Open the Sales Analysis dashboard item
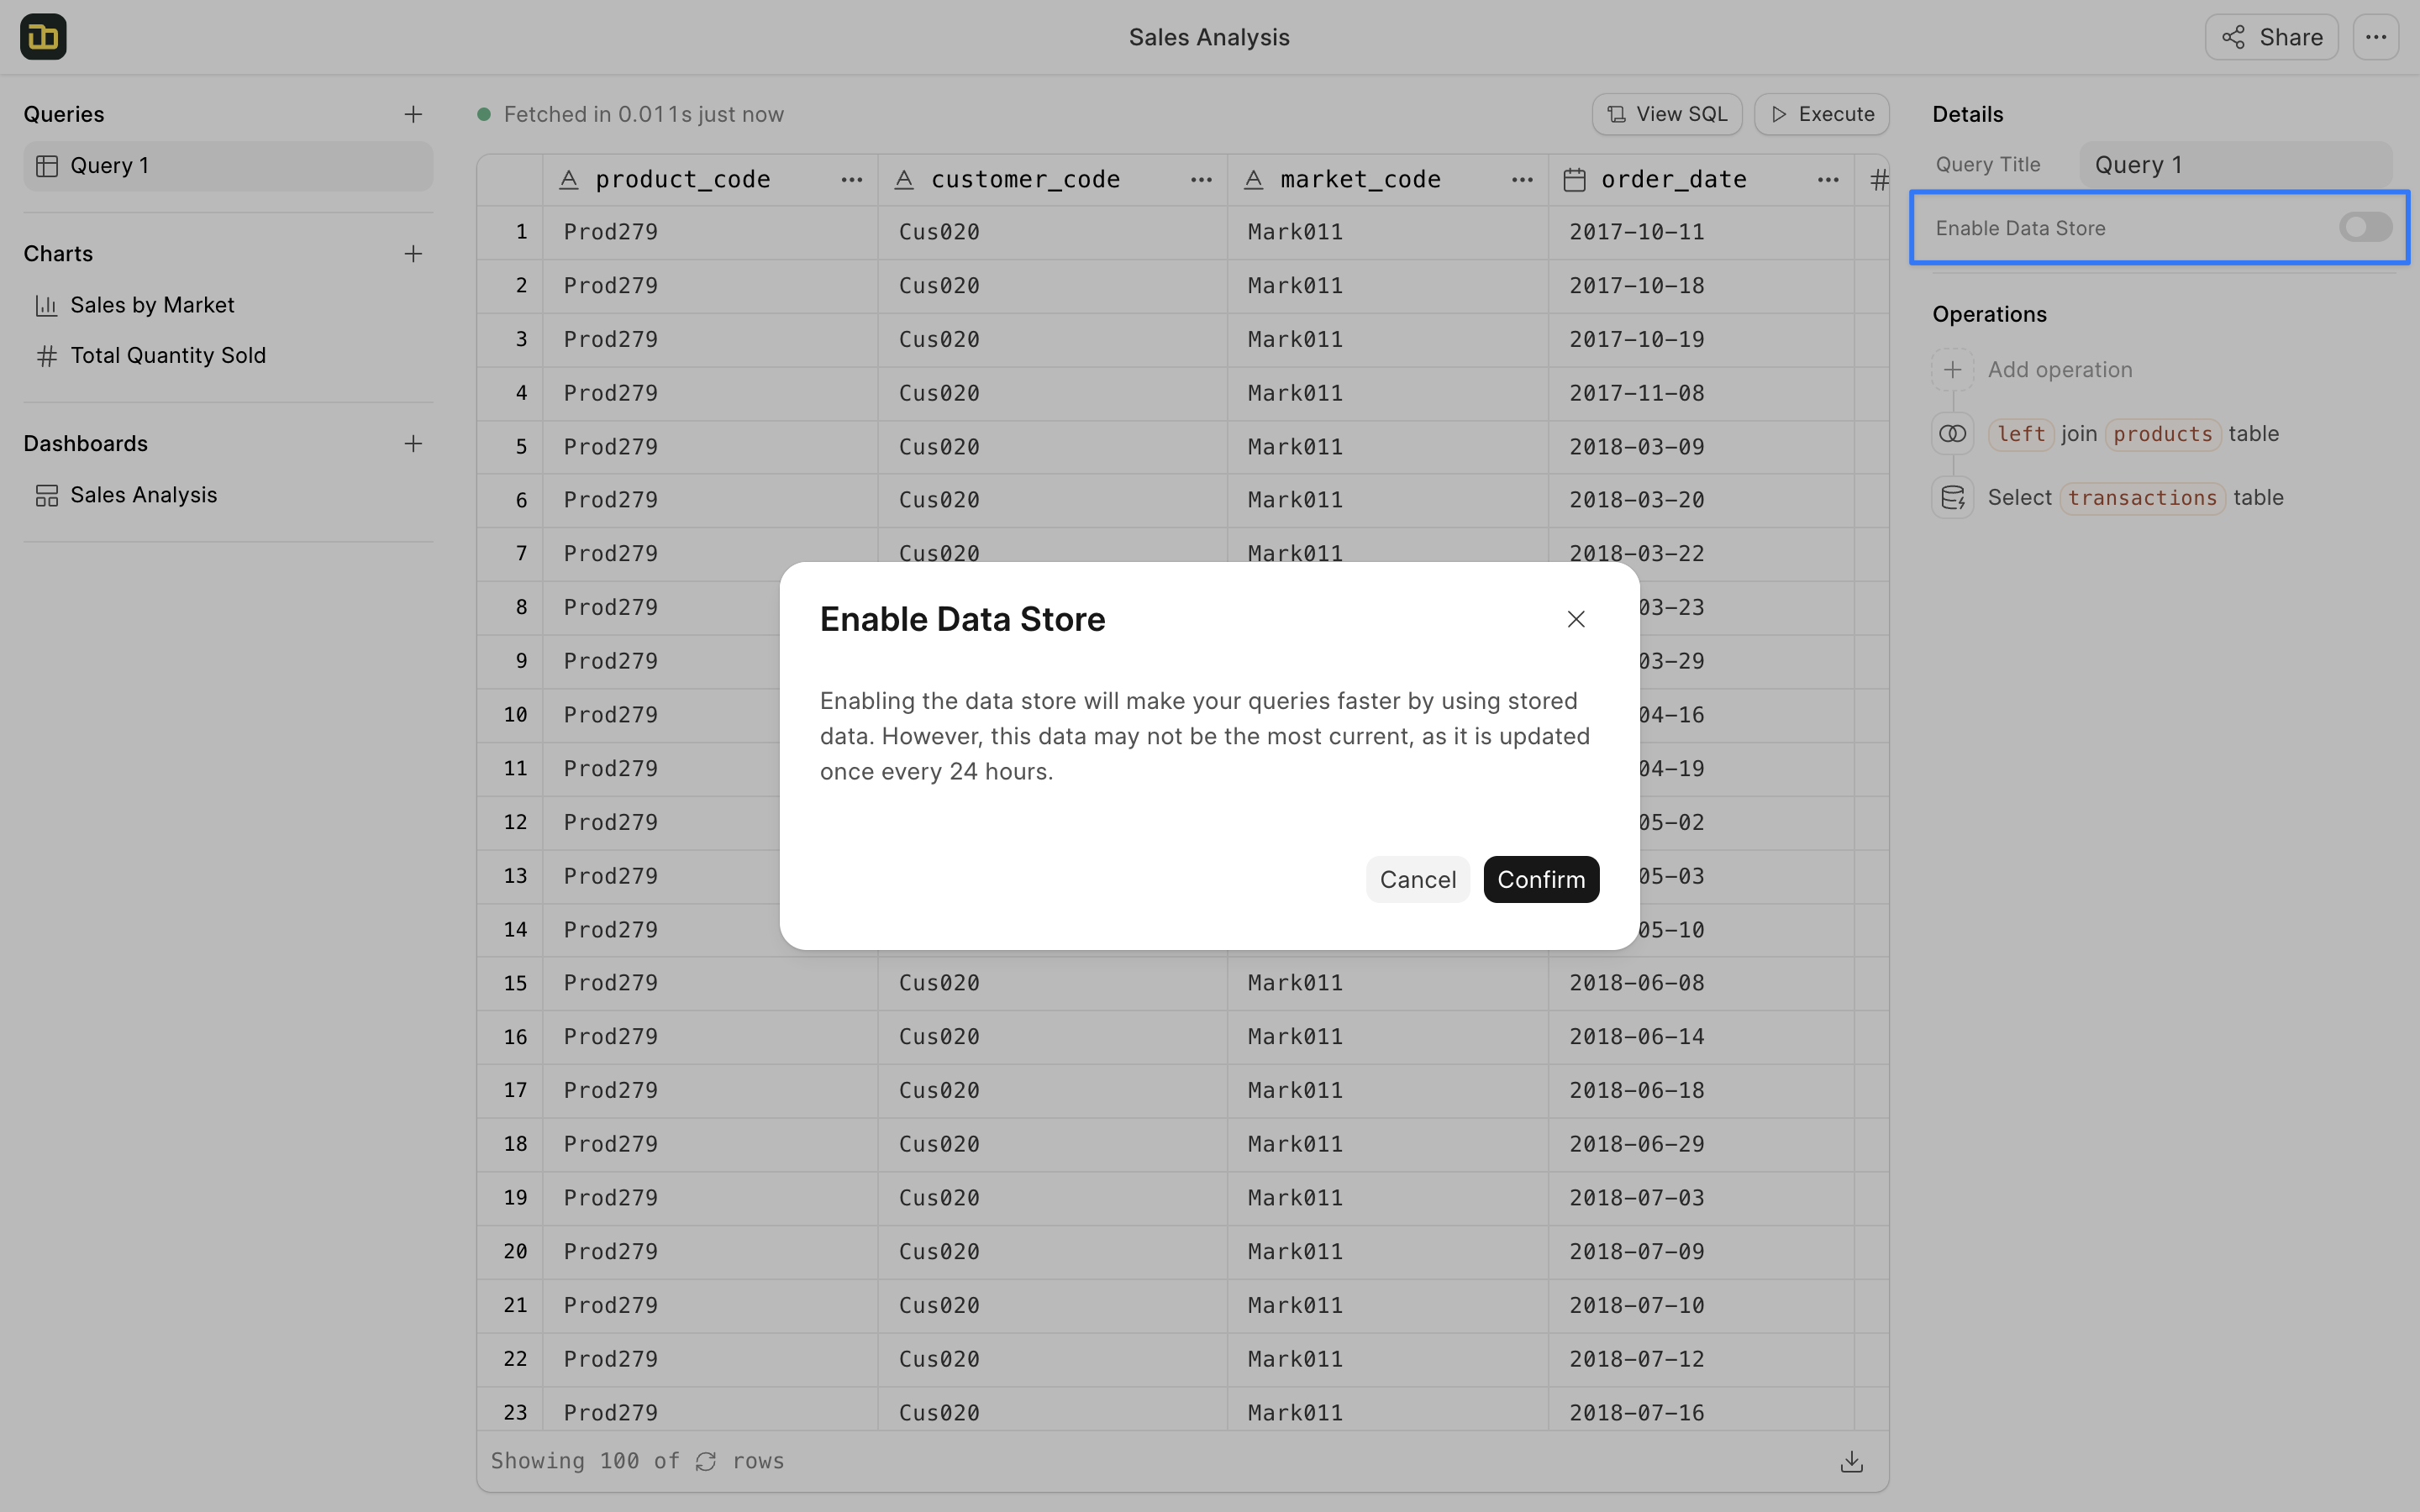Viewport: 2420px width, 1512px height. (228, 495)
